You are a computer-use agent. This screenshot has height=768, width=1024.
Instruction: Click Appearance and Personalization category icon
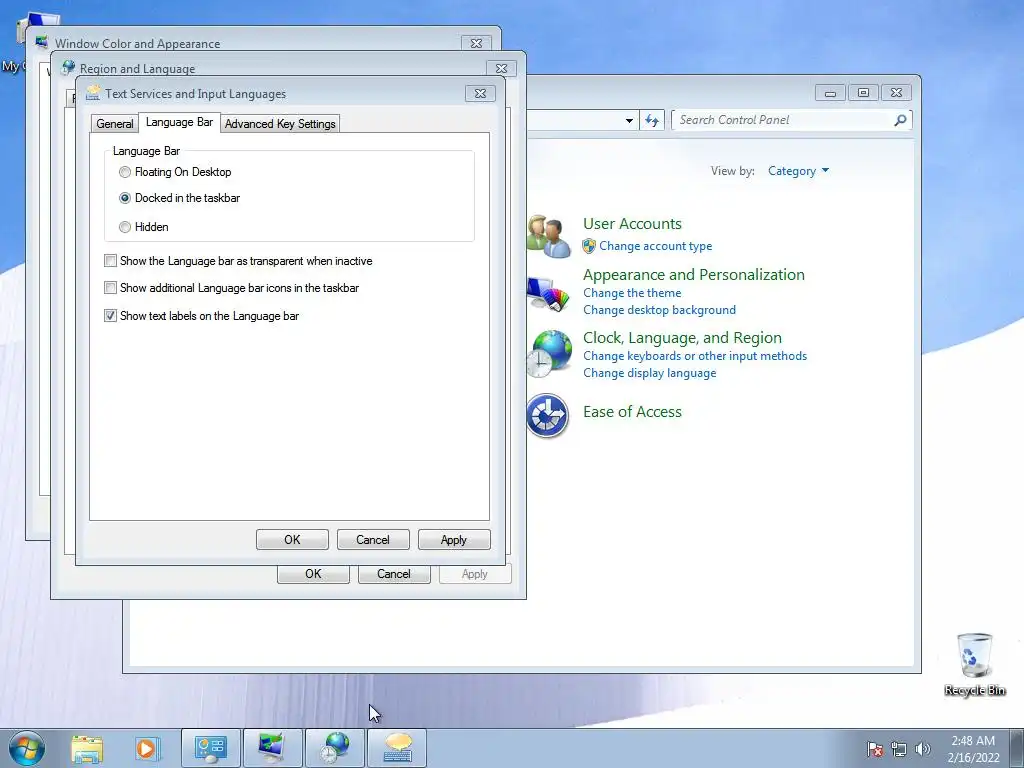549,295
